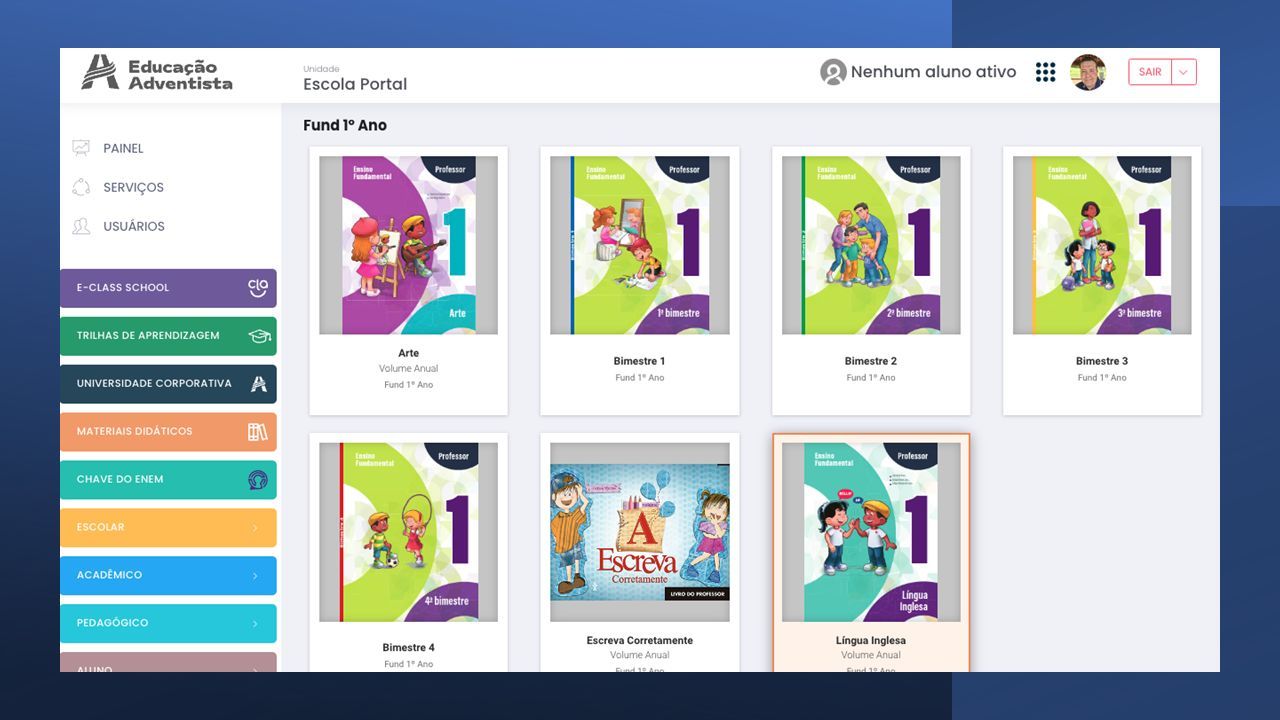Screen dimensions: 1280x720
Task: Click the user profile photo avatar
Action: point(1088,72)
